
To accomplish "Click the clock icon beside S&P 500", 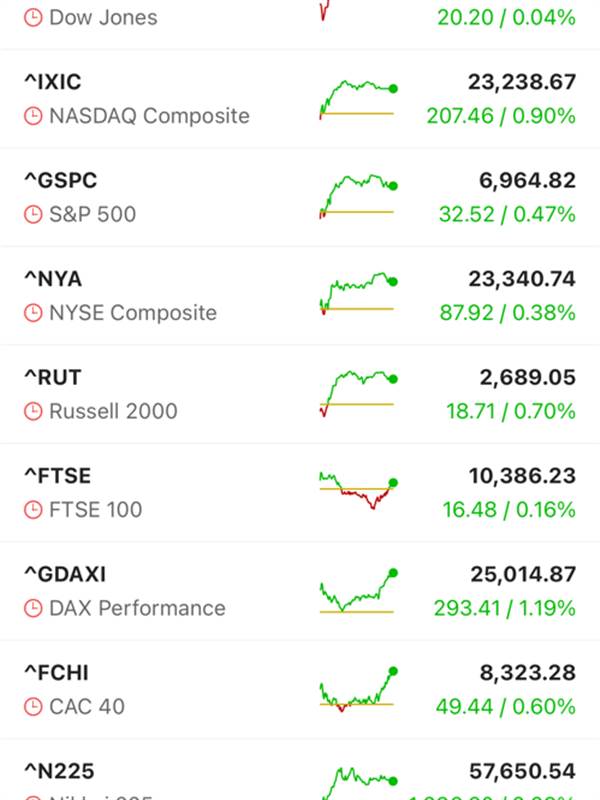I will pyautogui.click(x=34, y=214).
